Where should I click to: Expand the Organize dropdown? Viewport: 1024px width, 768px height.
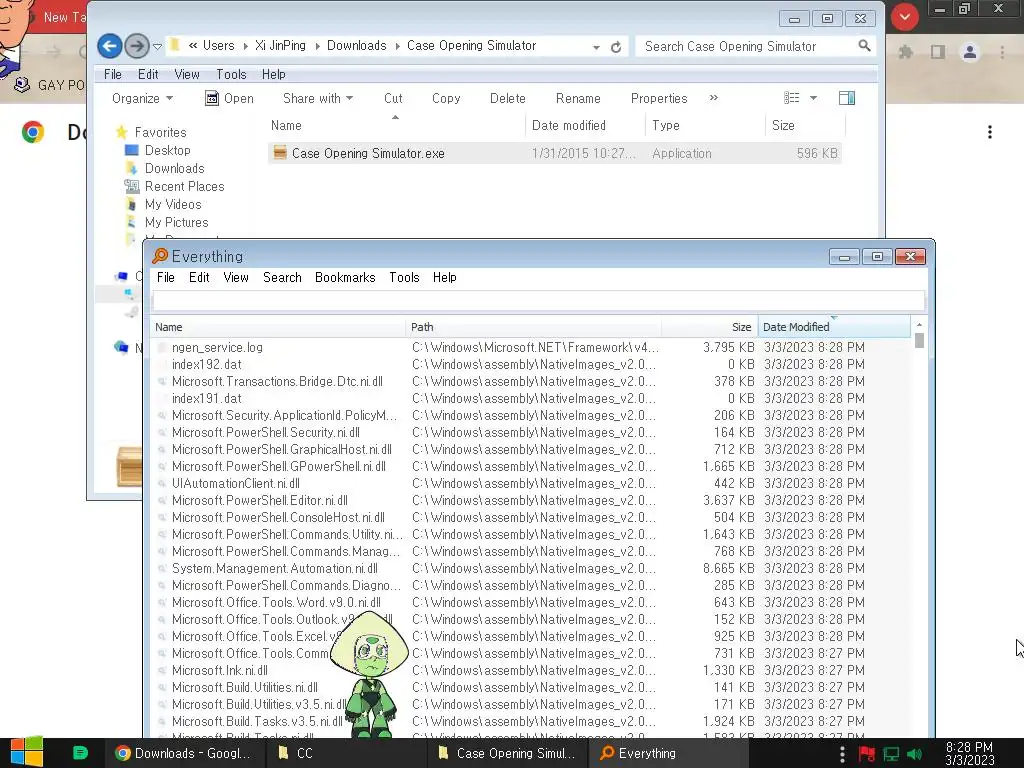[x=142, y=98]
